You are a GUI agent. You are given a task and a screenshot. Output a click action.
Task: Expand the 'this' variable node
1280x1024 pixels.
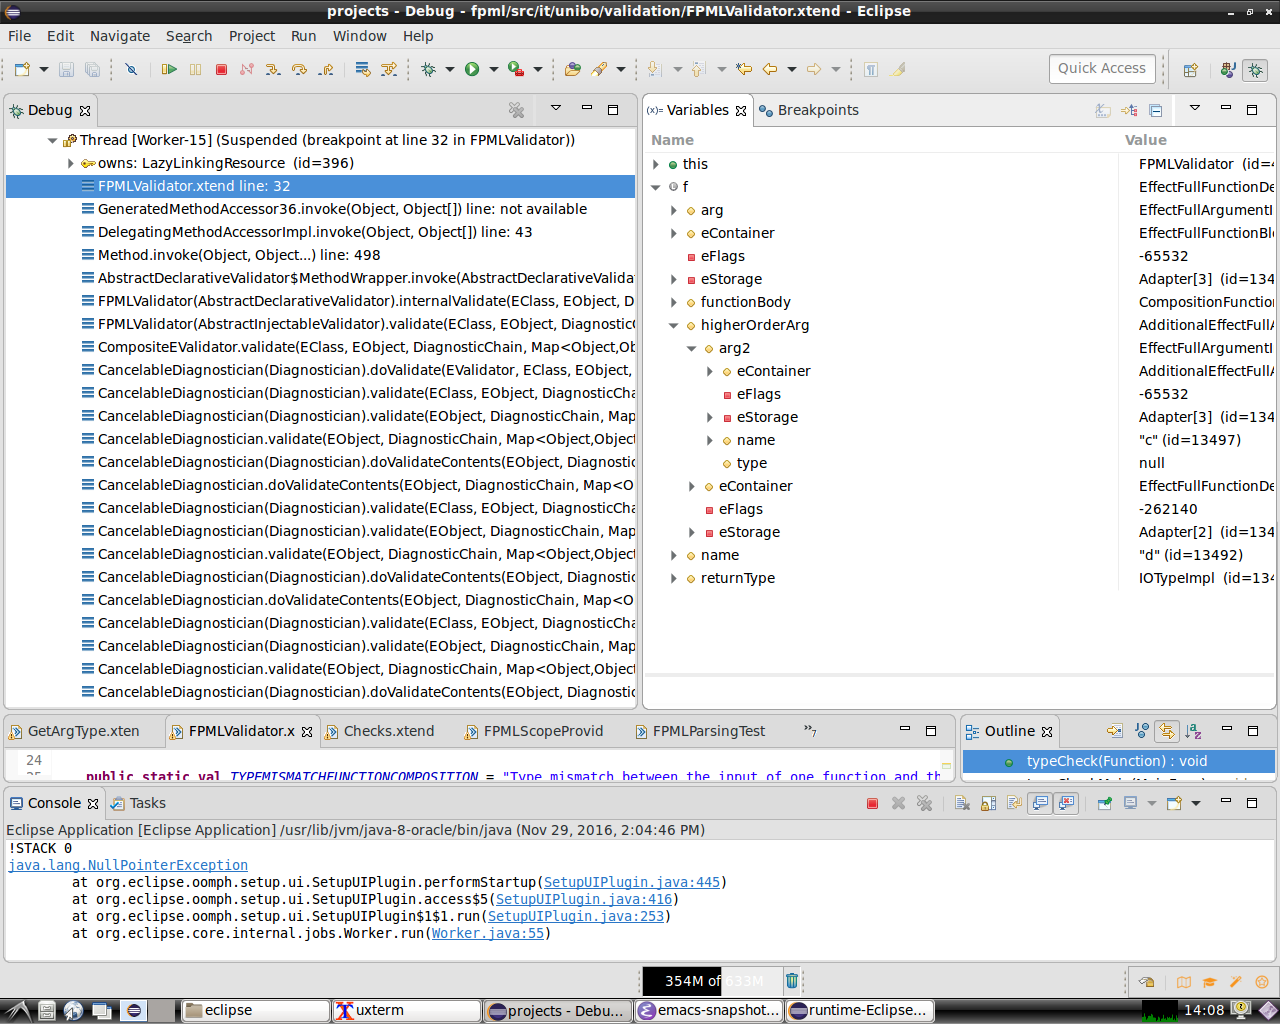pyautogui.click(x=656, y=164)
